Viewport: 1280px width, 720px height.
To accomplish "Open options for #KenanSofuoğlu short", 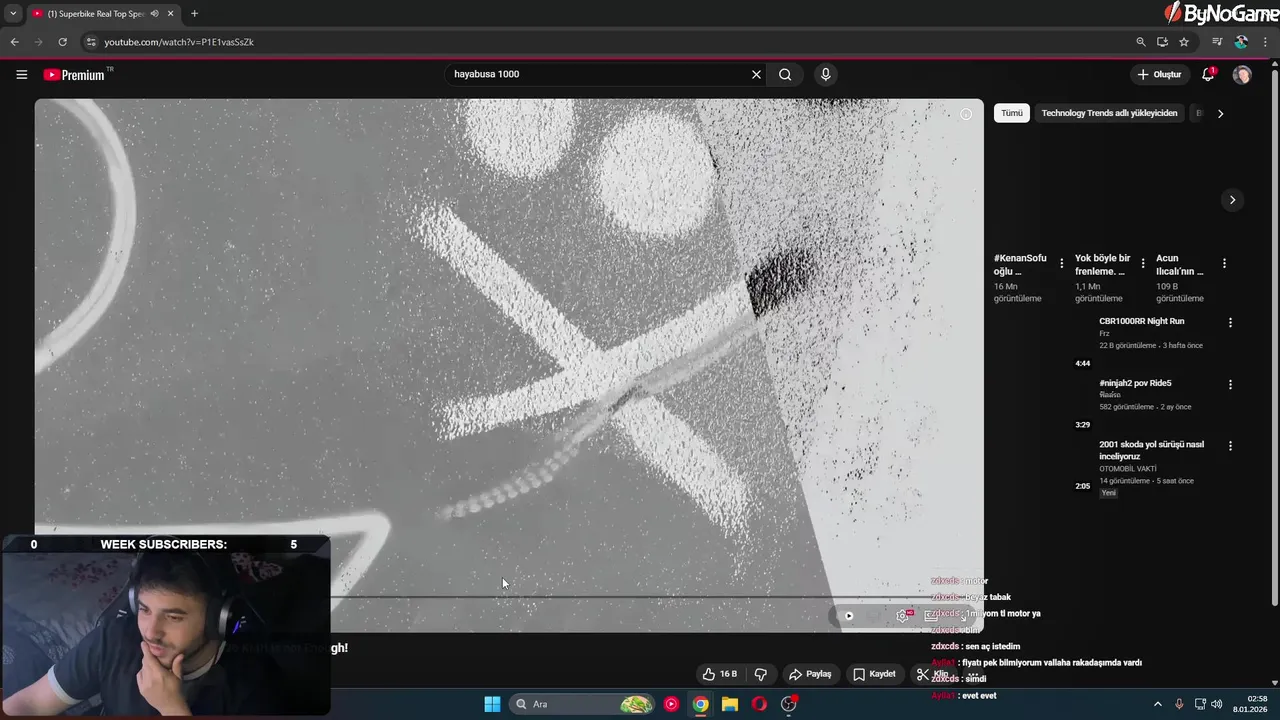I will click(1061, 264).
